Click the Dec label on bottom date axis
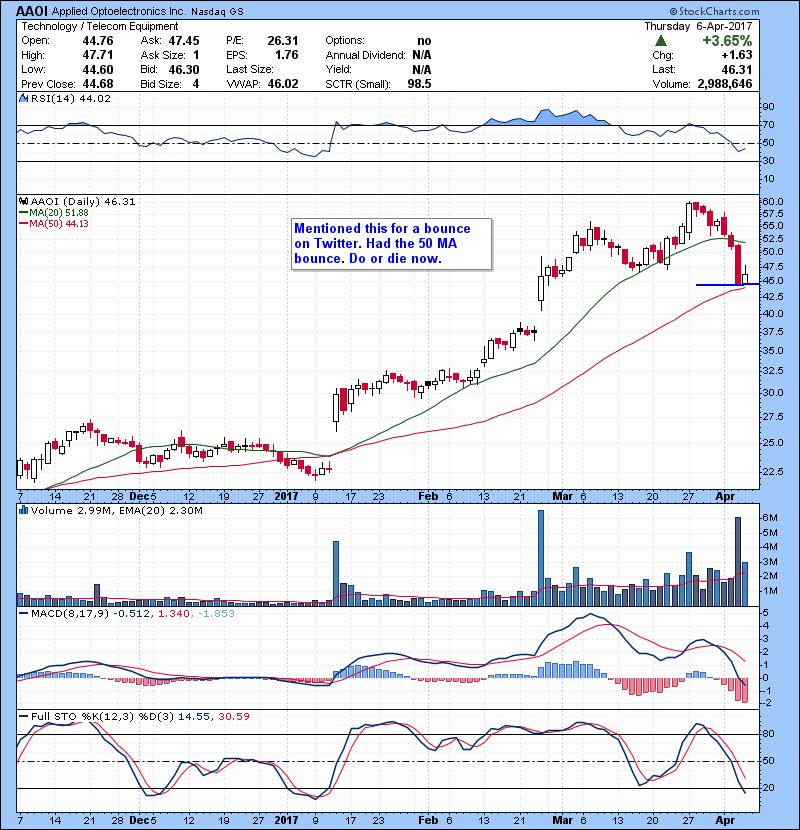This screenshot has height=830, width=800. tap(139, 820)
